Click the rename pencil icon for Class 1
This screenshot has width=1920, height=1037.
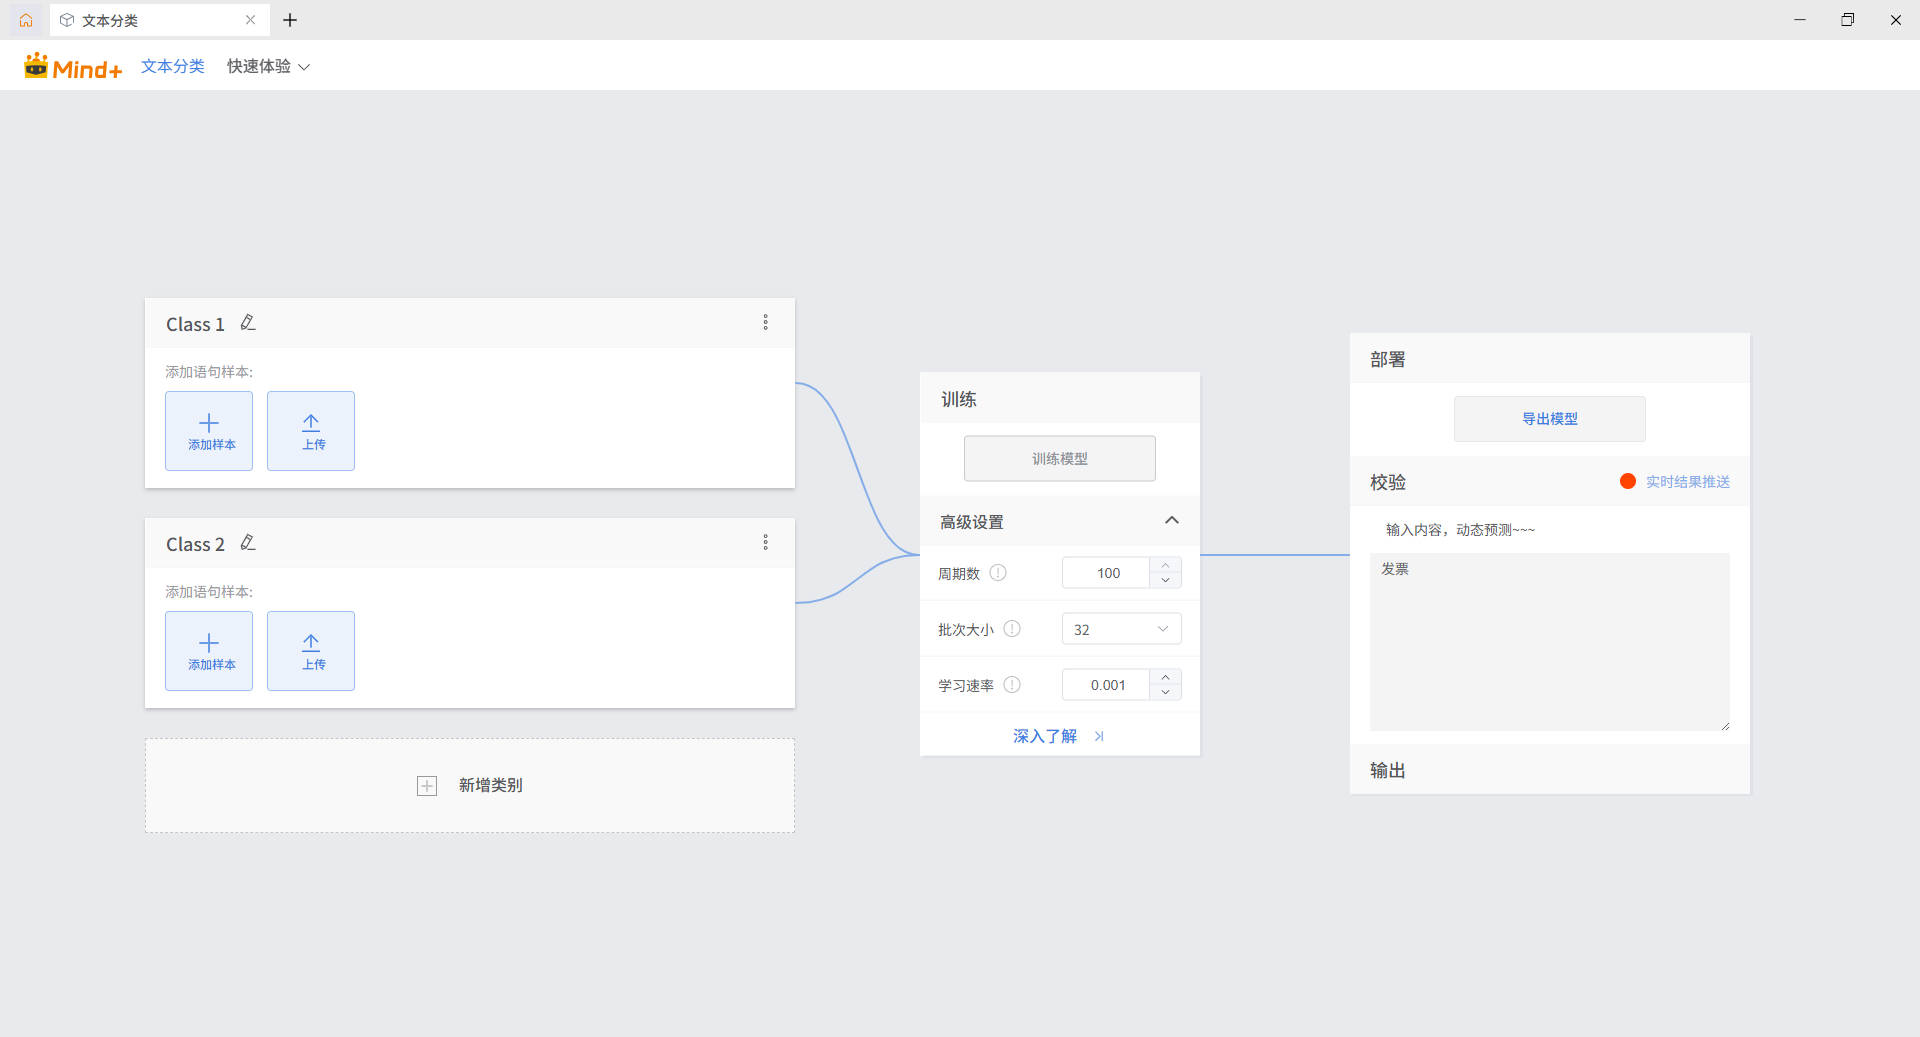click(248, 323)
